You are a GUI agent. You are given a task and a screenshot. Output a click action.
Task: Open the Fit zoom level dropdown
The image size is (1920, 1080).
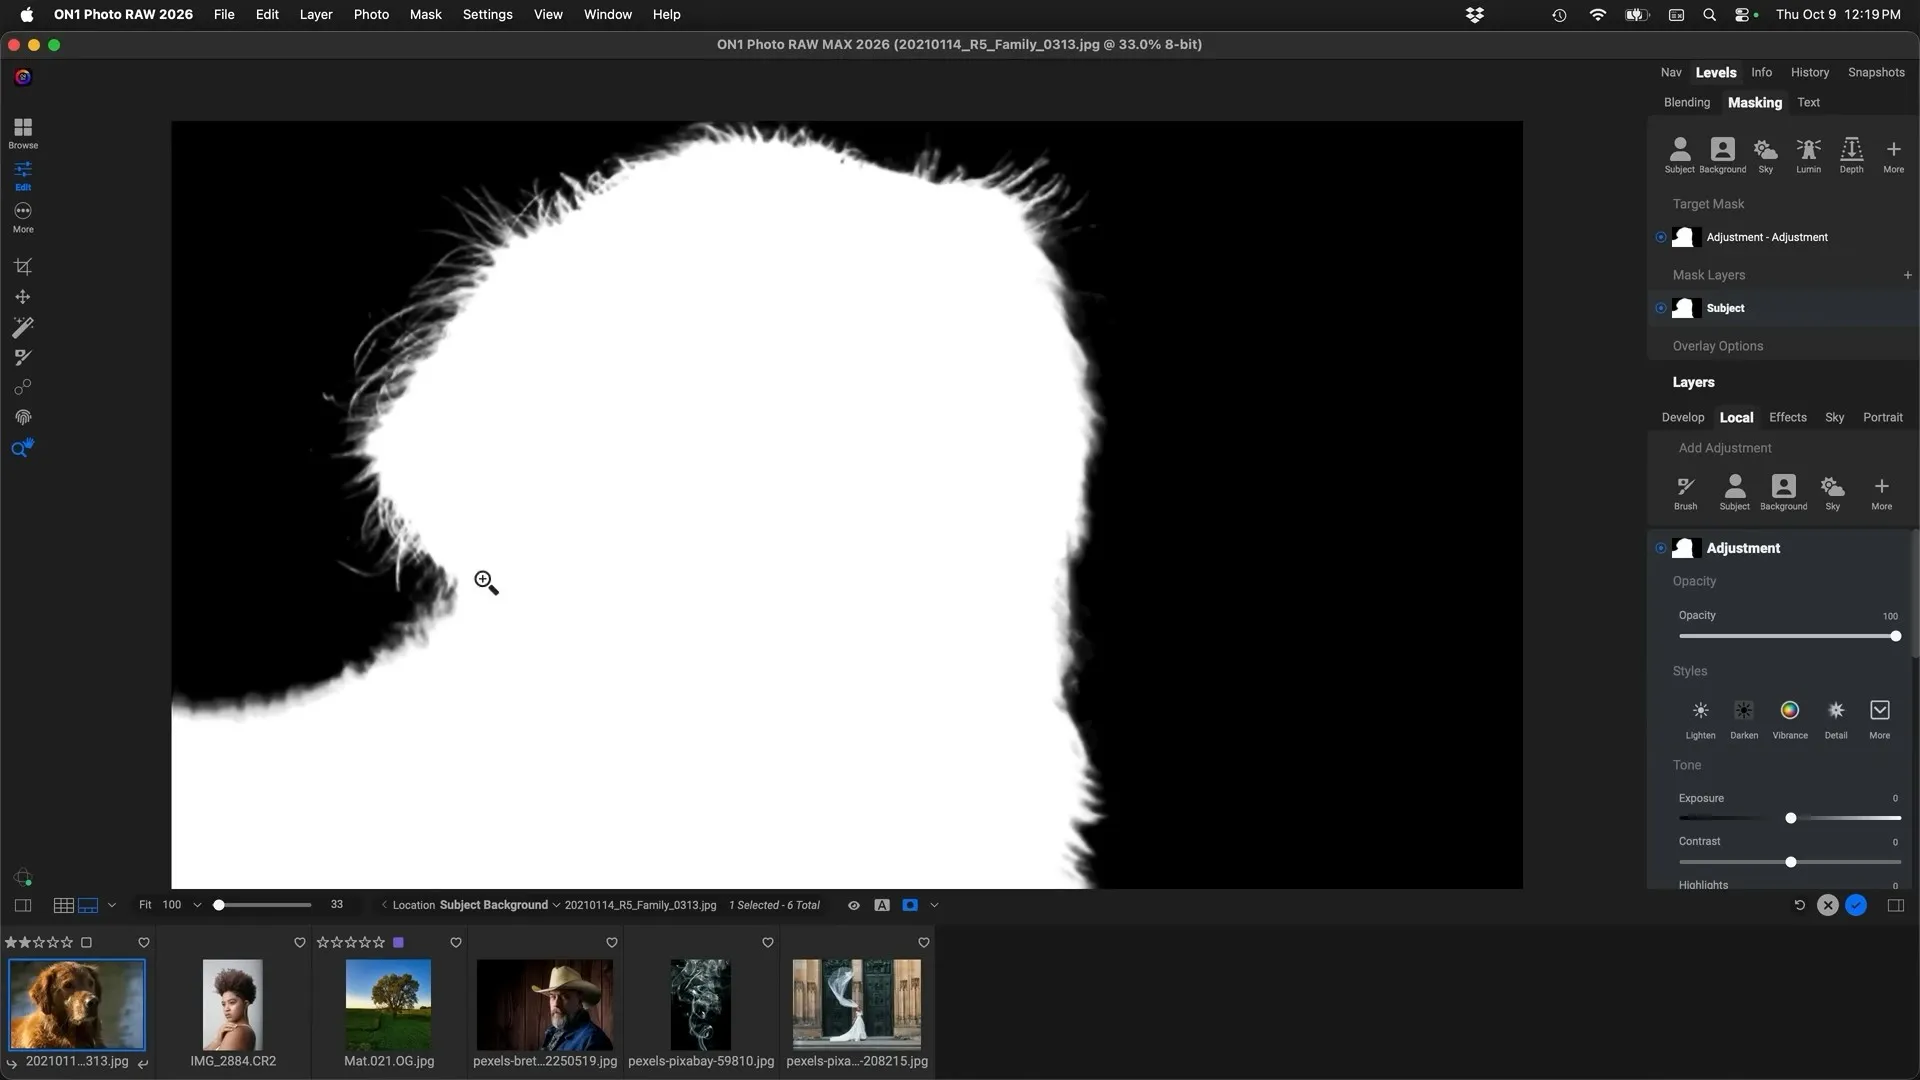(x=197, y=905)
